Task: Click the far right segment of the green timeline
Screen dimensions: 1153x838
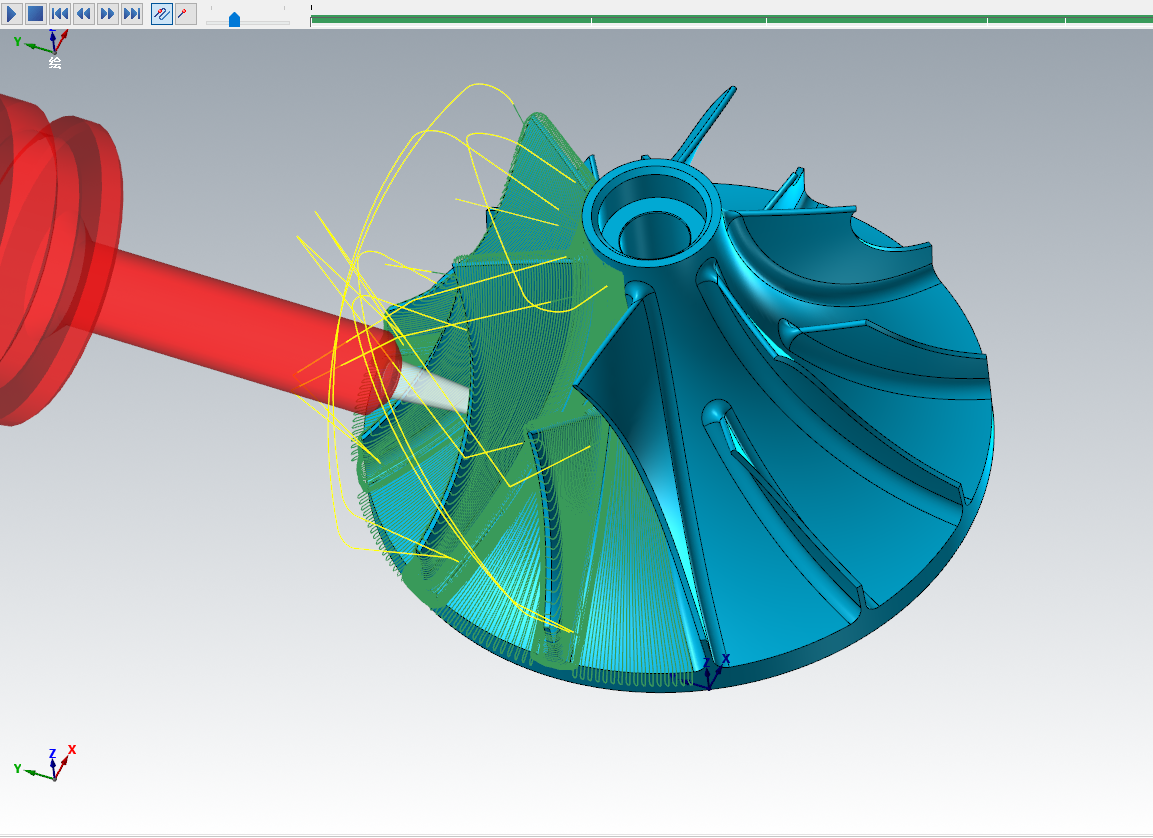Action: 1108,19
